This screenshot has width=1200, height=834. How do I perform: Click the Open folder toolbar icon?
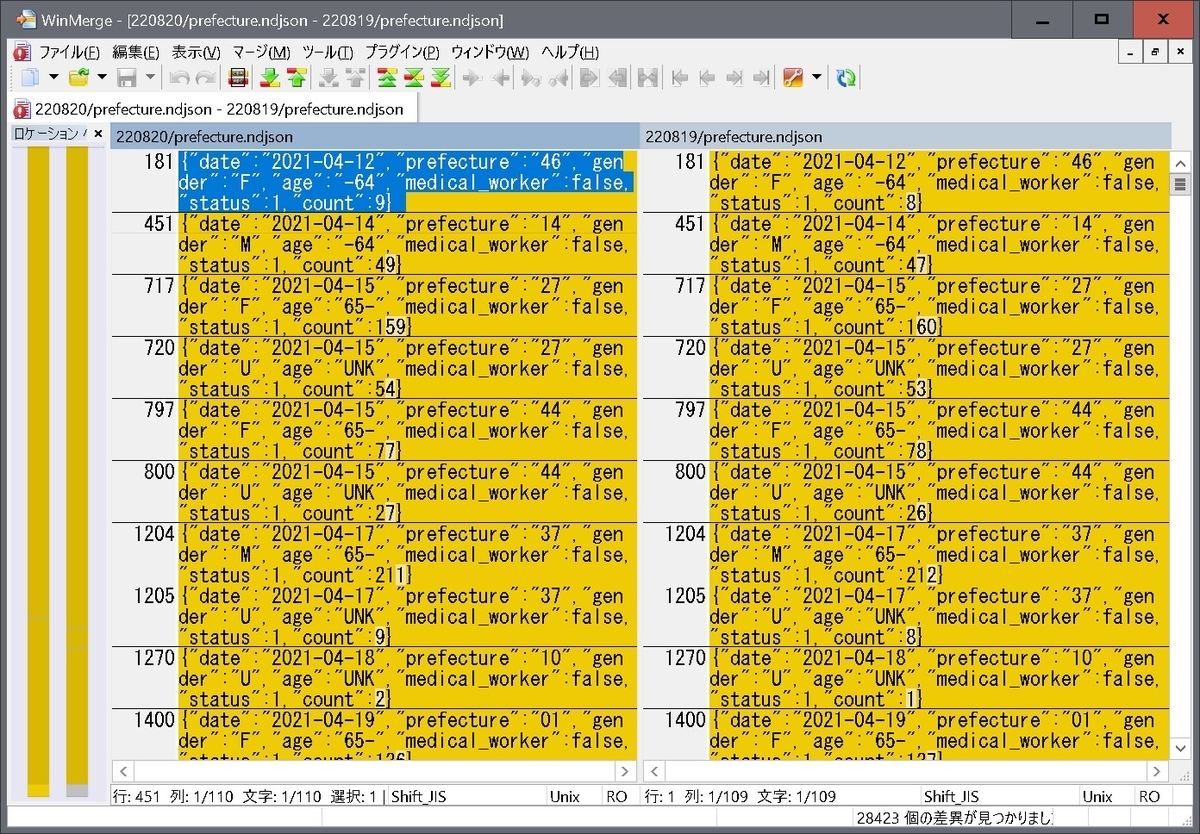pyautogui.click(x=79, y=77)
